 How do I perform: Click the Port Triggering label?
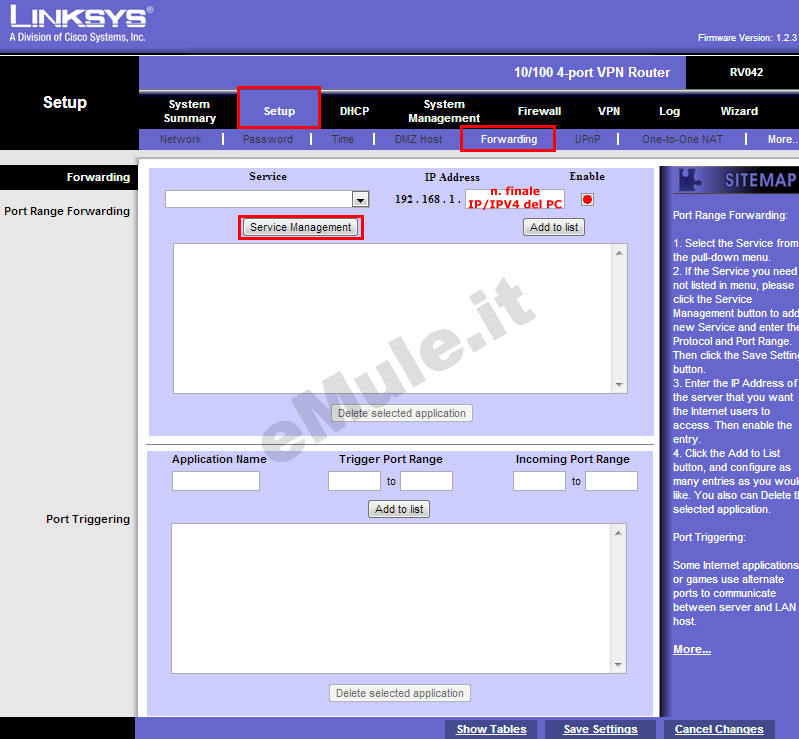pos(88,519)
